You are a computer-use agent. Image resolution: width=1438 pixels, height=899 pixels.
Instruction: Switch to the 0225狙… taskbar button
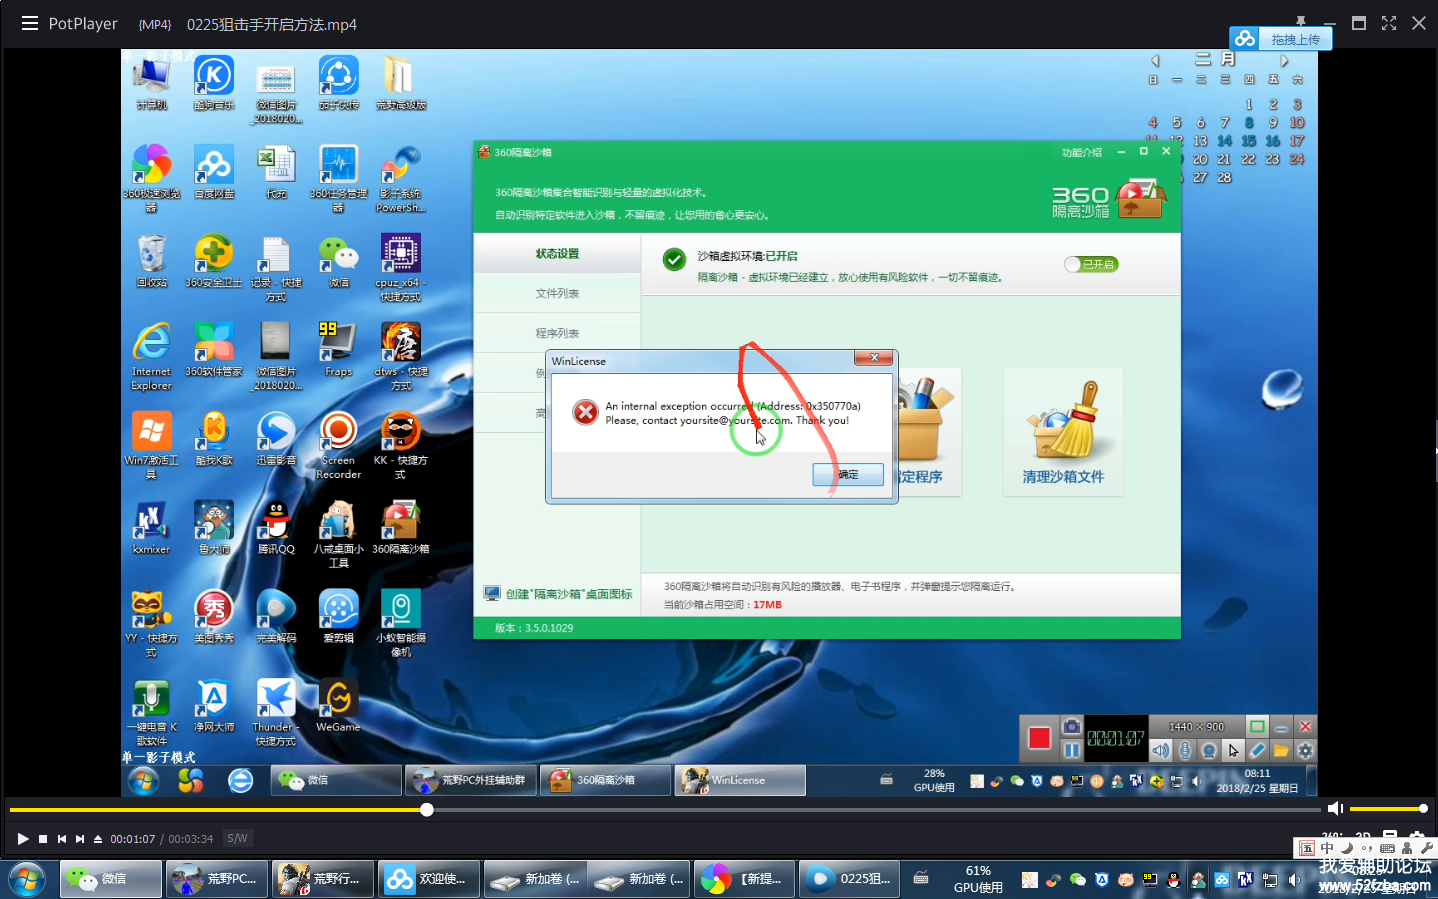pos(849,879)
